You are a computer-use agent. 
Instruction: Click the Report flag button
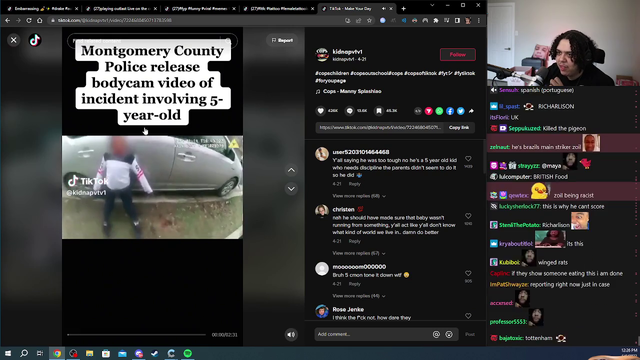click(x=282, y=40)
